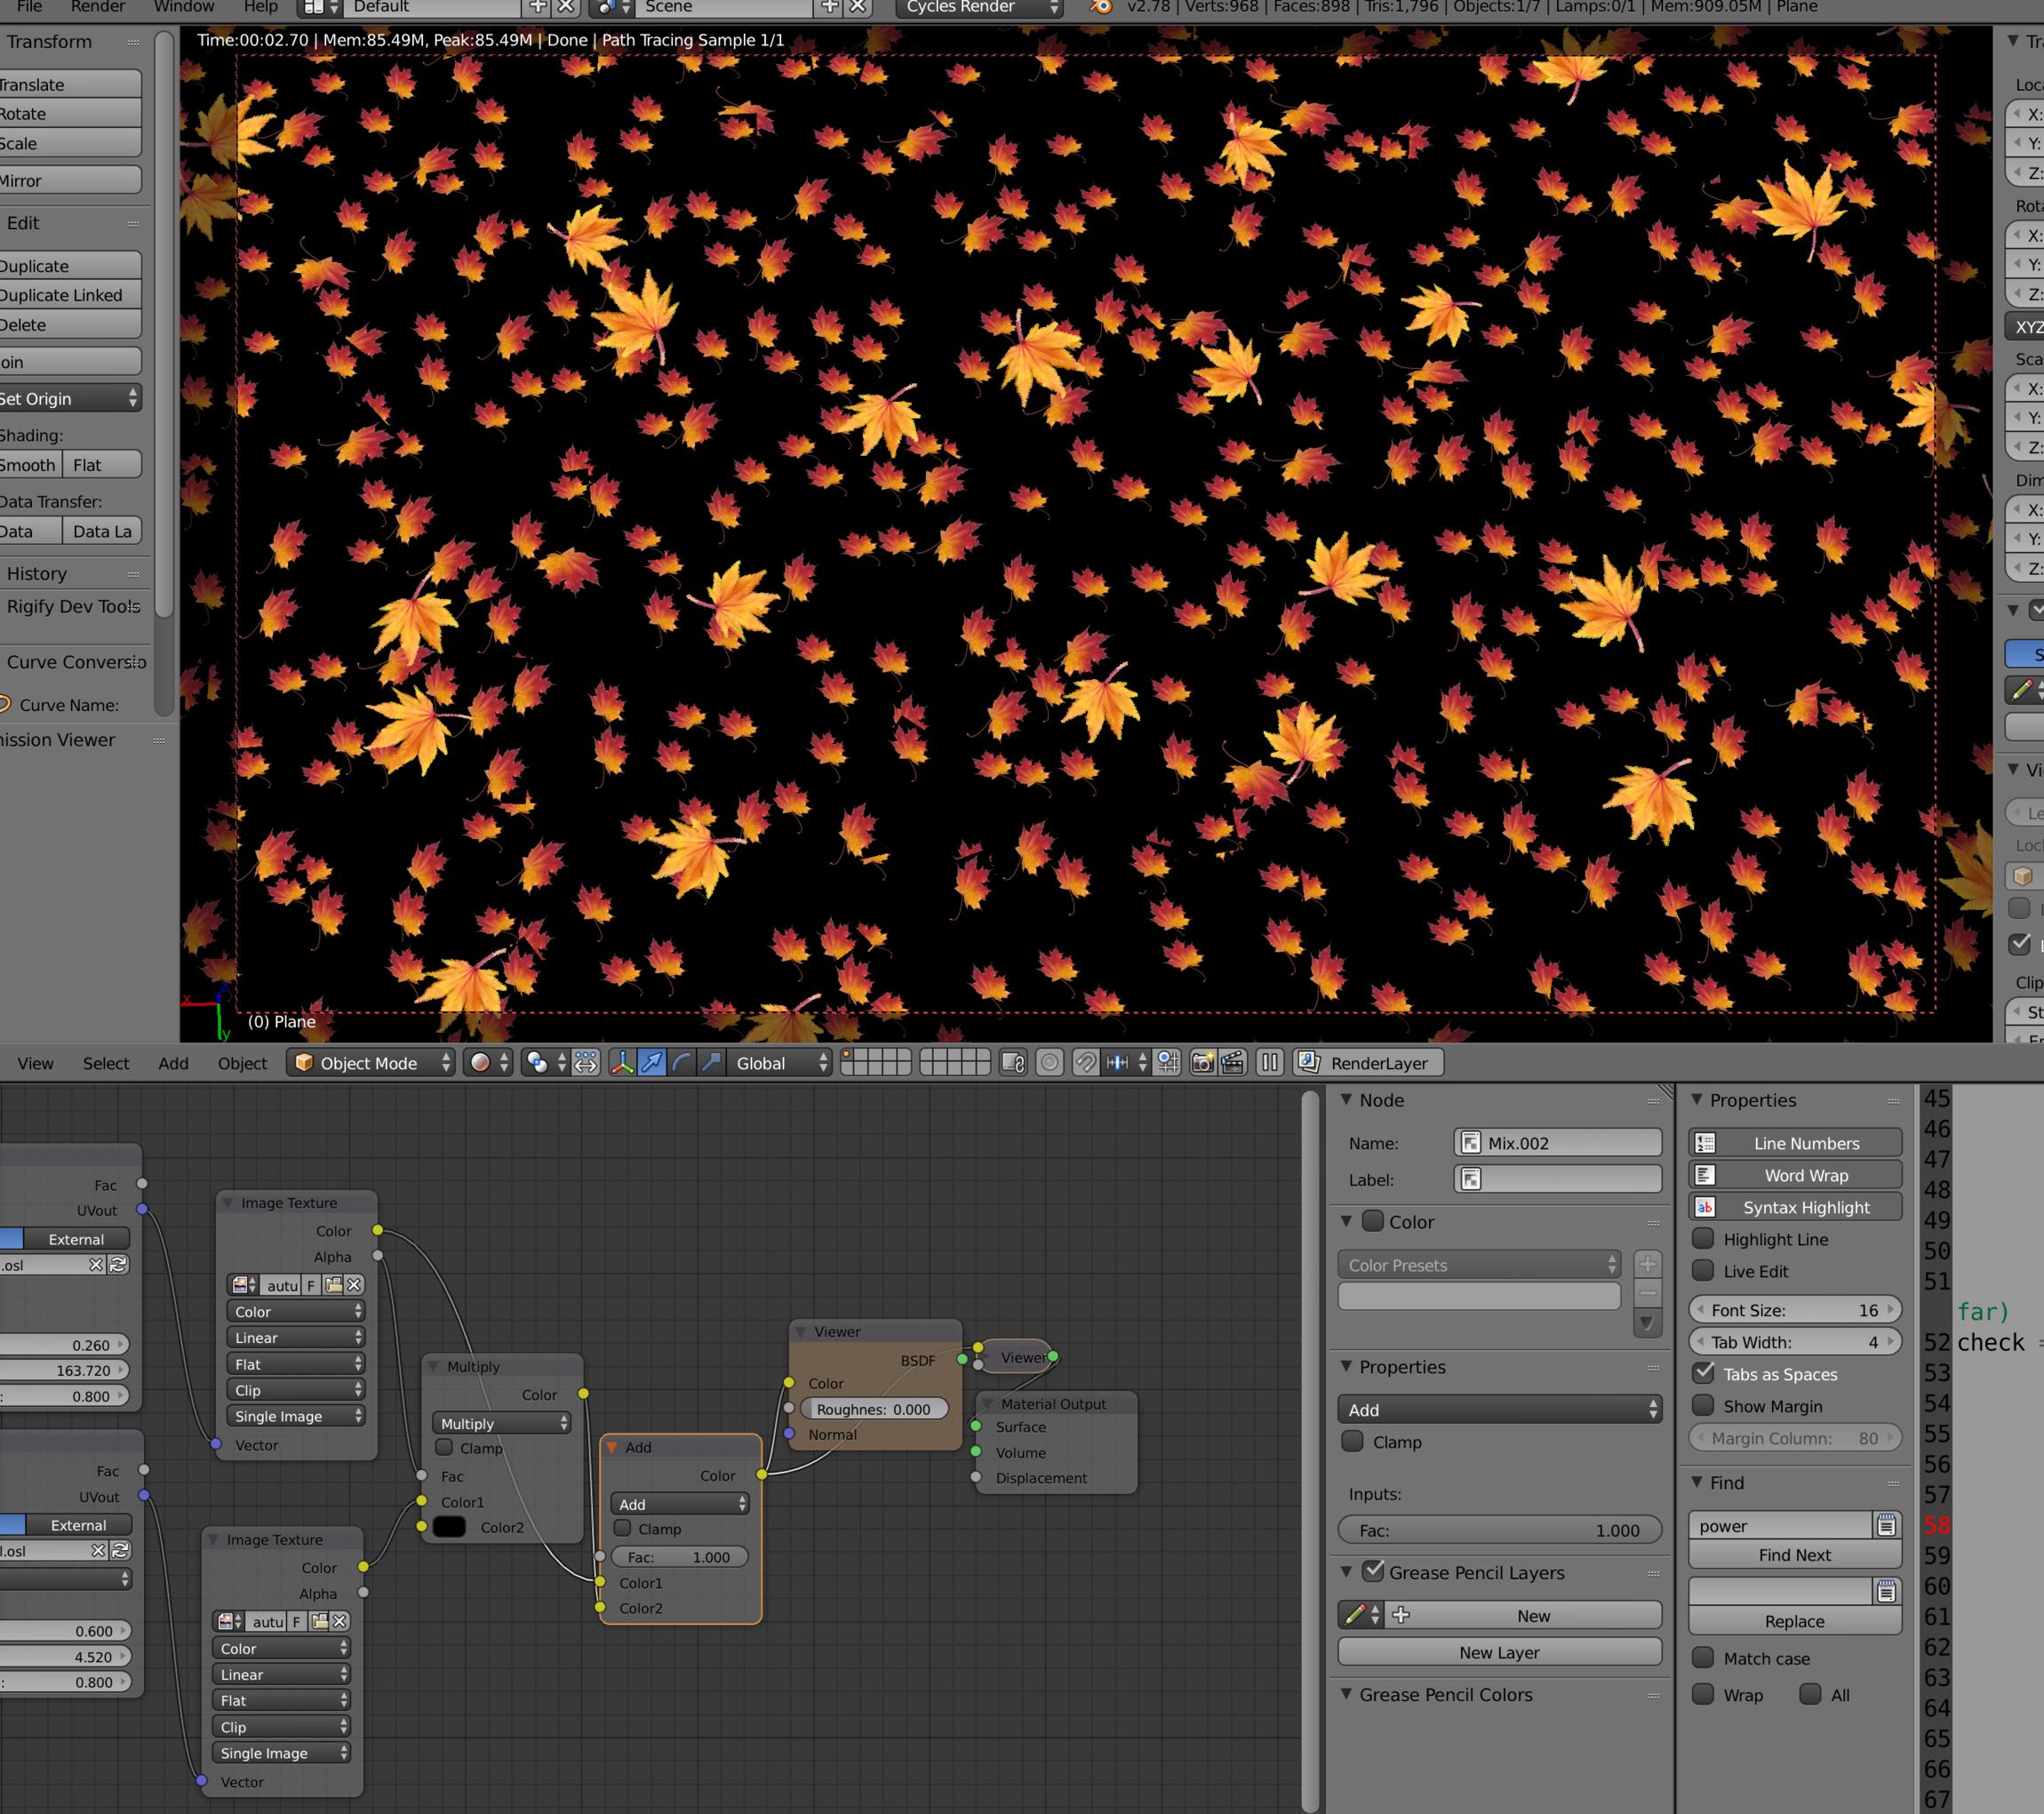The image size is (2044, 1814).
Task: Uncheck Tabs as Spaces
Action: click(x=1703, y=1374)
